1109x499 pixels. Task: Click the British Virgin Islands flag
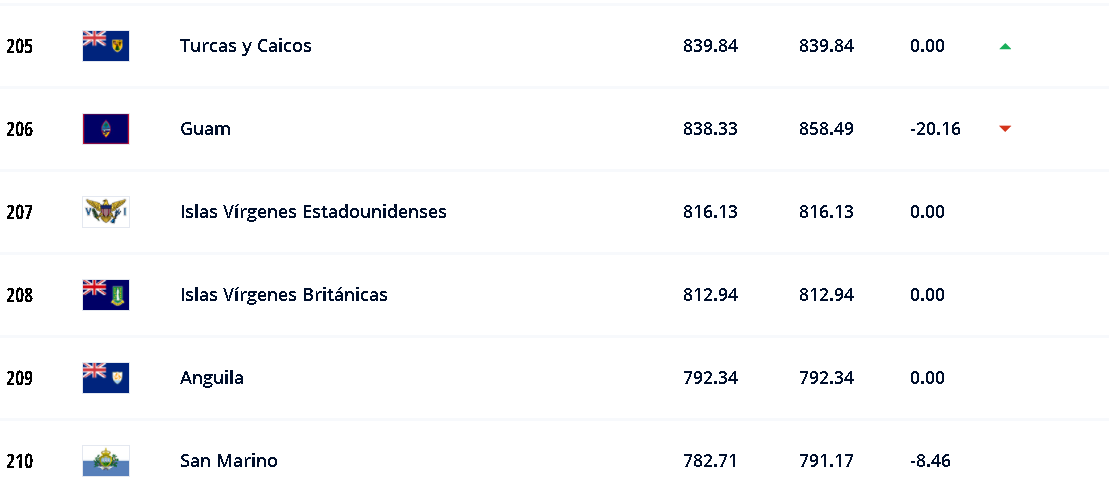[x=105, y=295]
